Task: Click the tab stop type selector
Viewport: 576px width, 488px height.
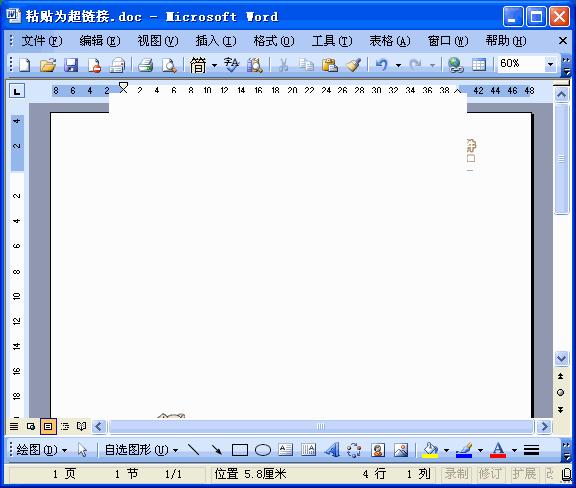Action: pyautogui.click(x=17, y=91)
